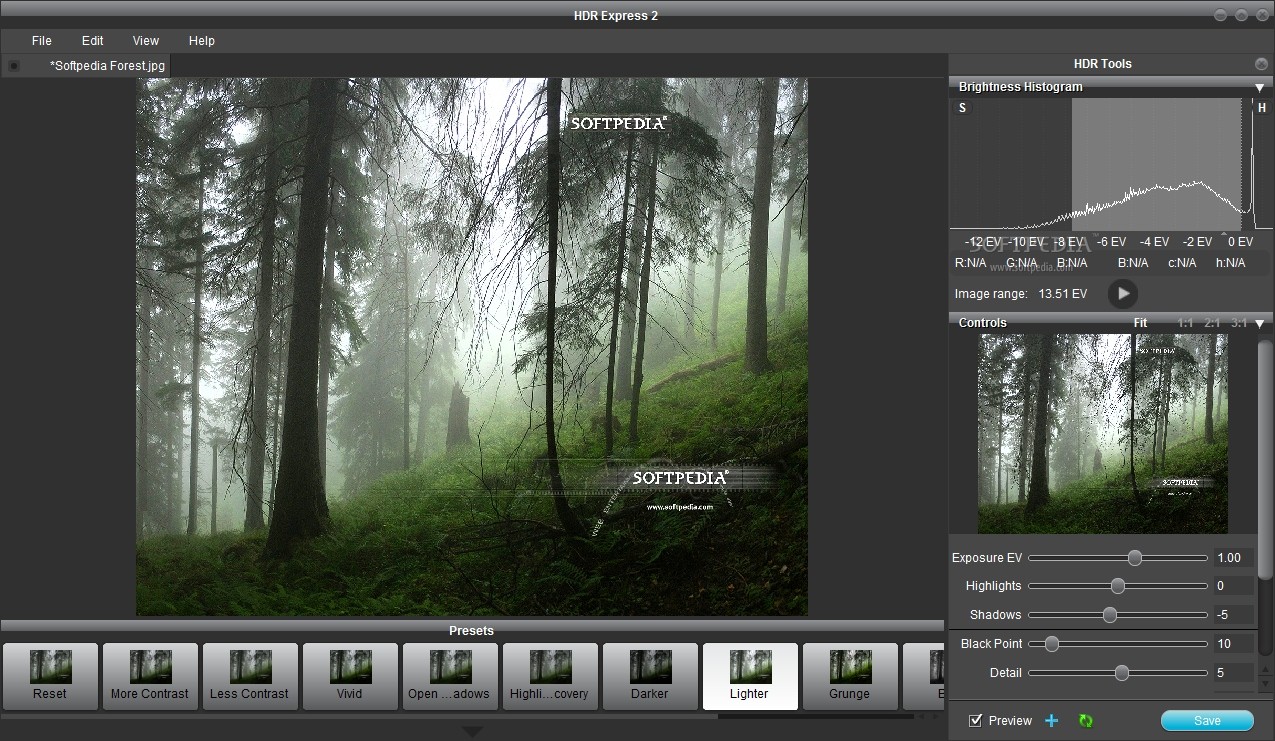
Task: Click the -4 EV histogram axis label
Action: [x=1154, y=242]
